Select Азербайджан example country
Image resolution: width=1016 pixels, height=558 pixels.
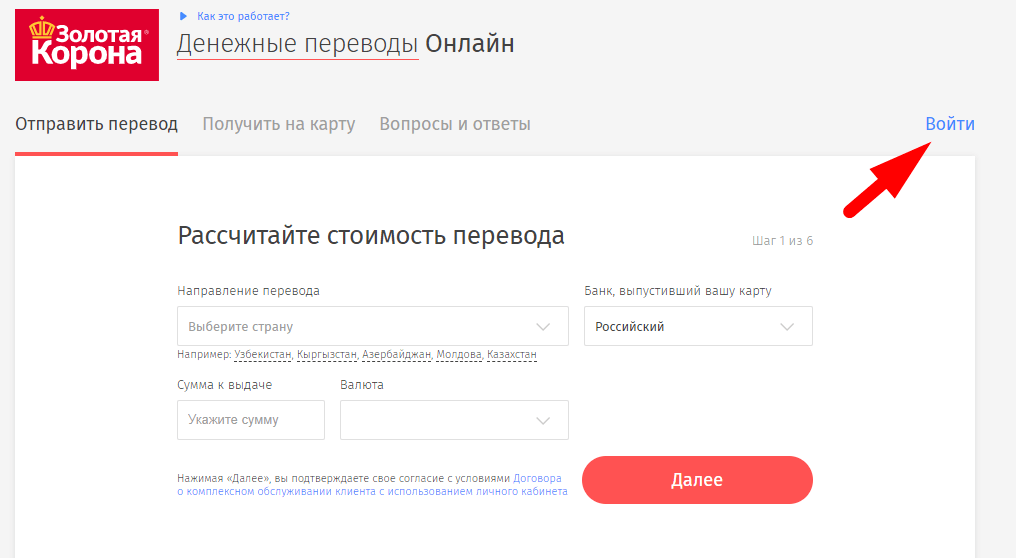point(396,355)
